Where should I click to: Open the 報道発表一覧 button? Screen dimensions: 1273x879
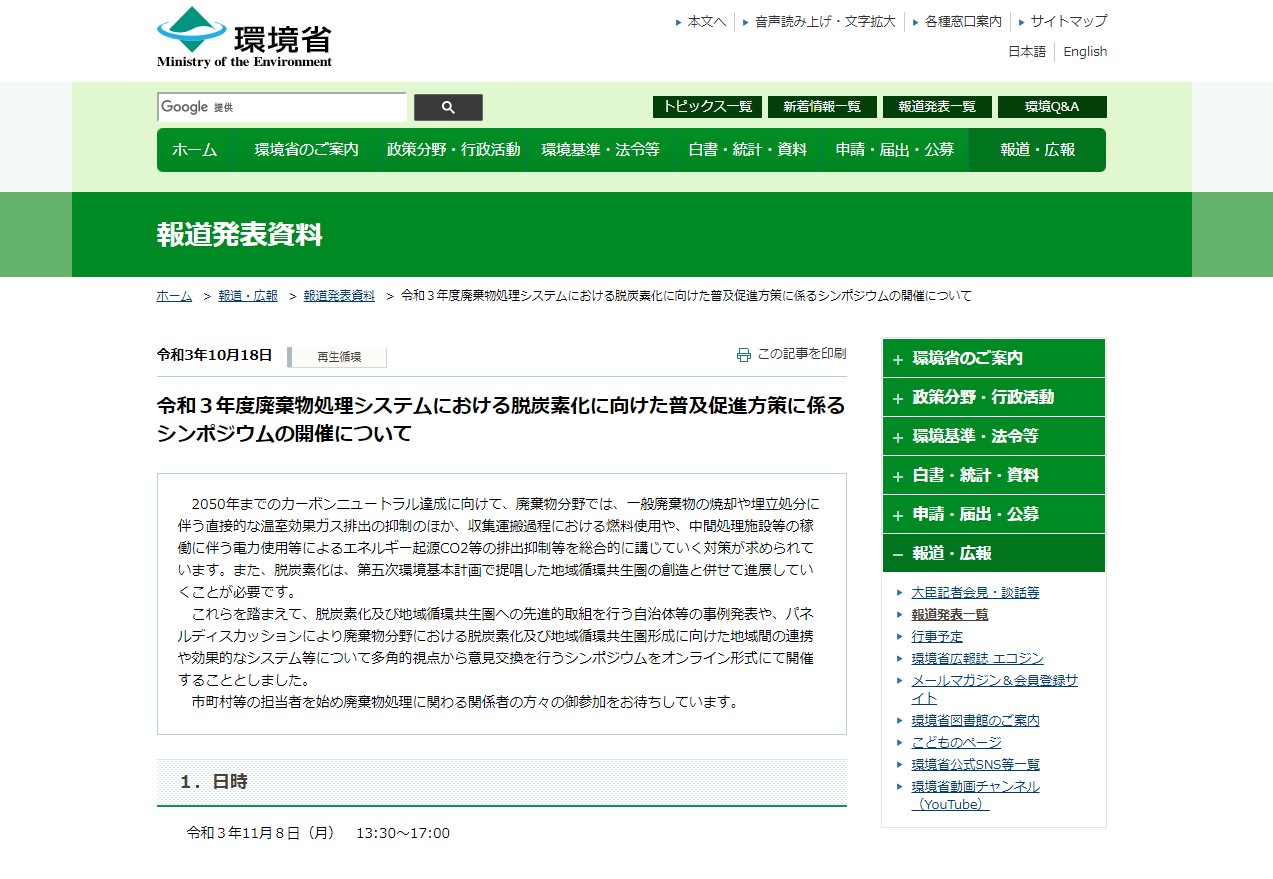tap(936, 107)
